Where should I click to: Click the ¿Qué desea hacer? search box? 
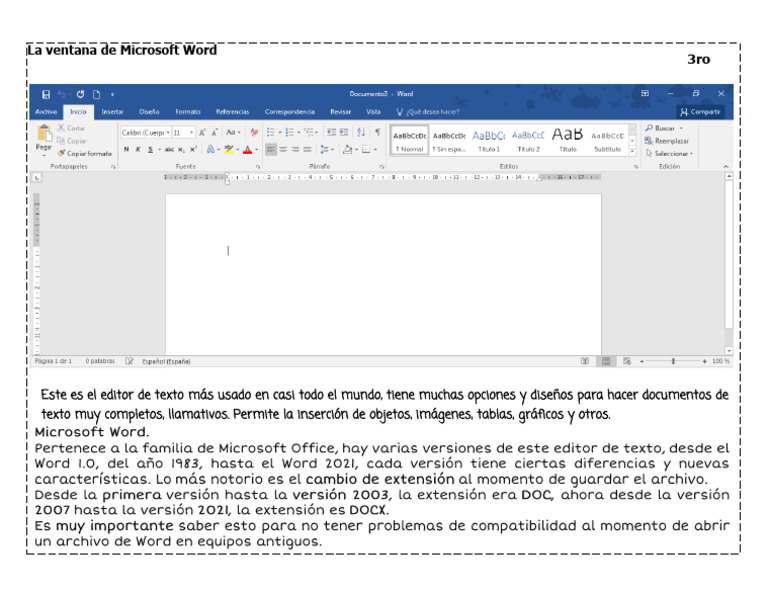pyautogui.click(x=428, y=112)
